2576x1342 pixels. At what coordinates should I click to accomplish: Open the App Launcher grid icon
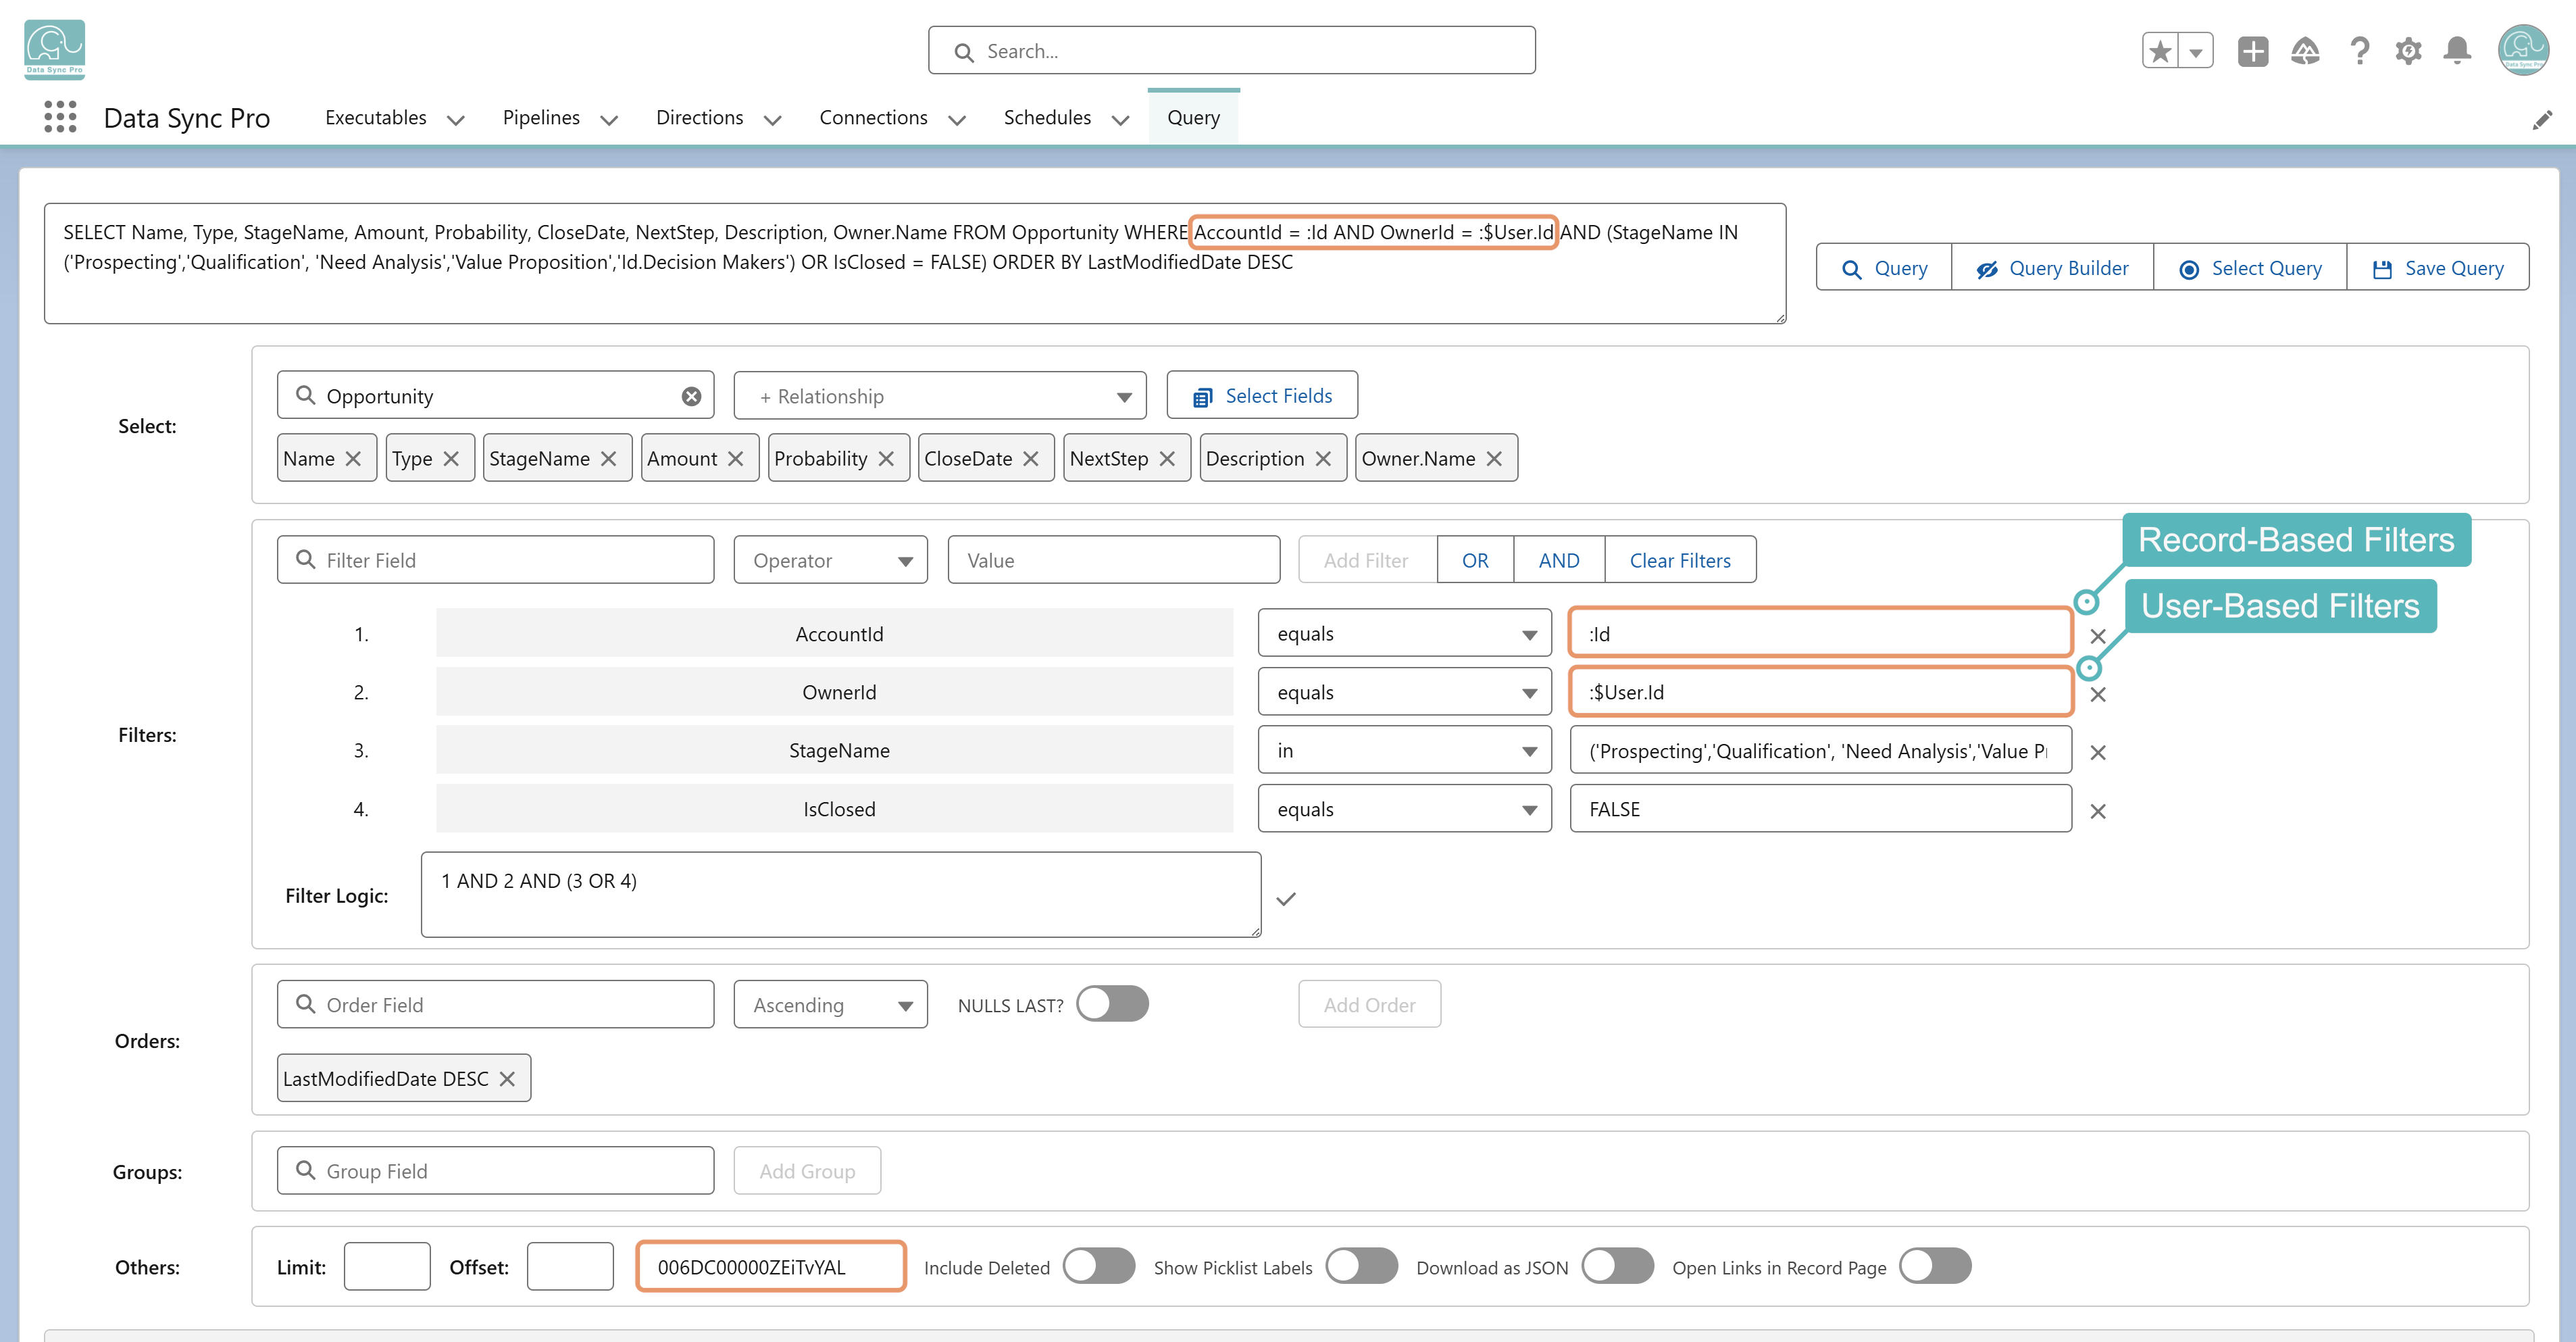60,117
